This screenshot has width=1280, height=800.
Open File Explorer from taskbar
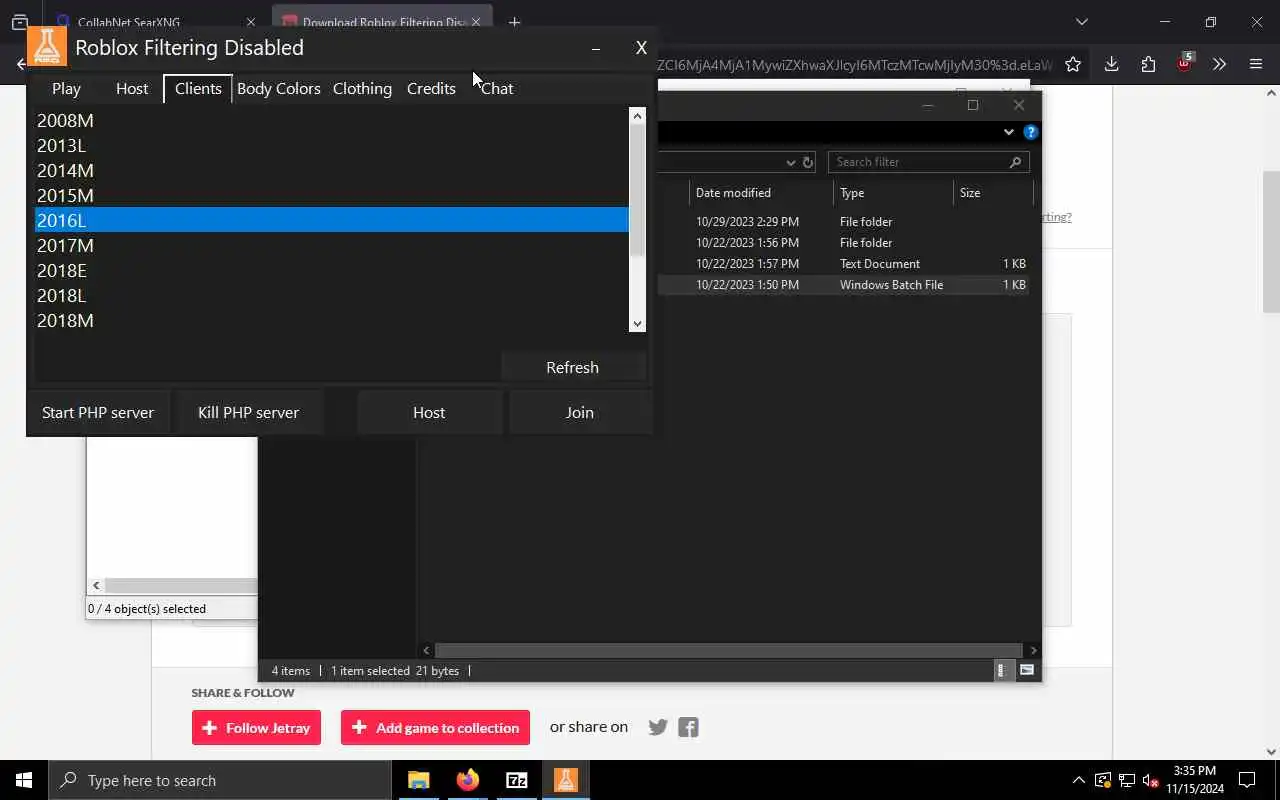[x=418, y=780]
